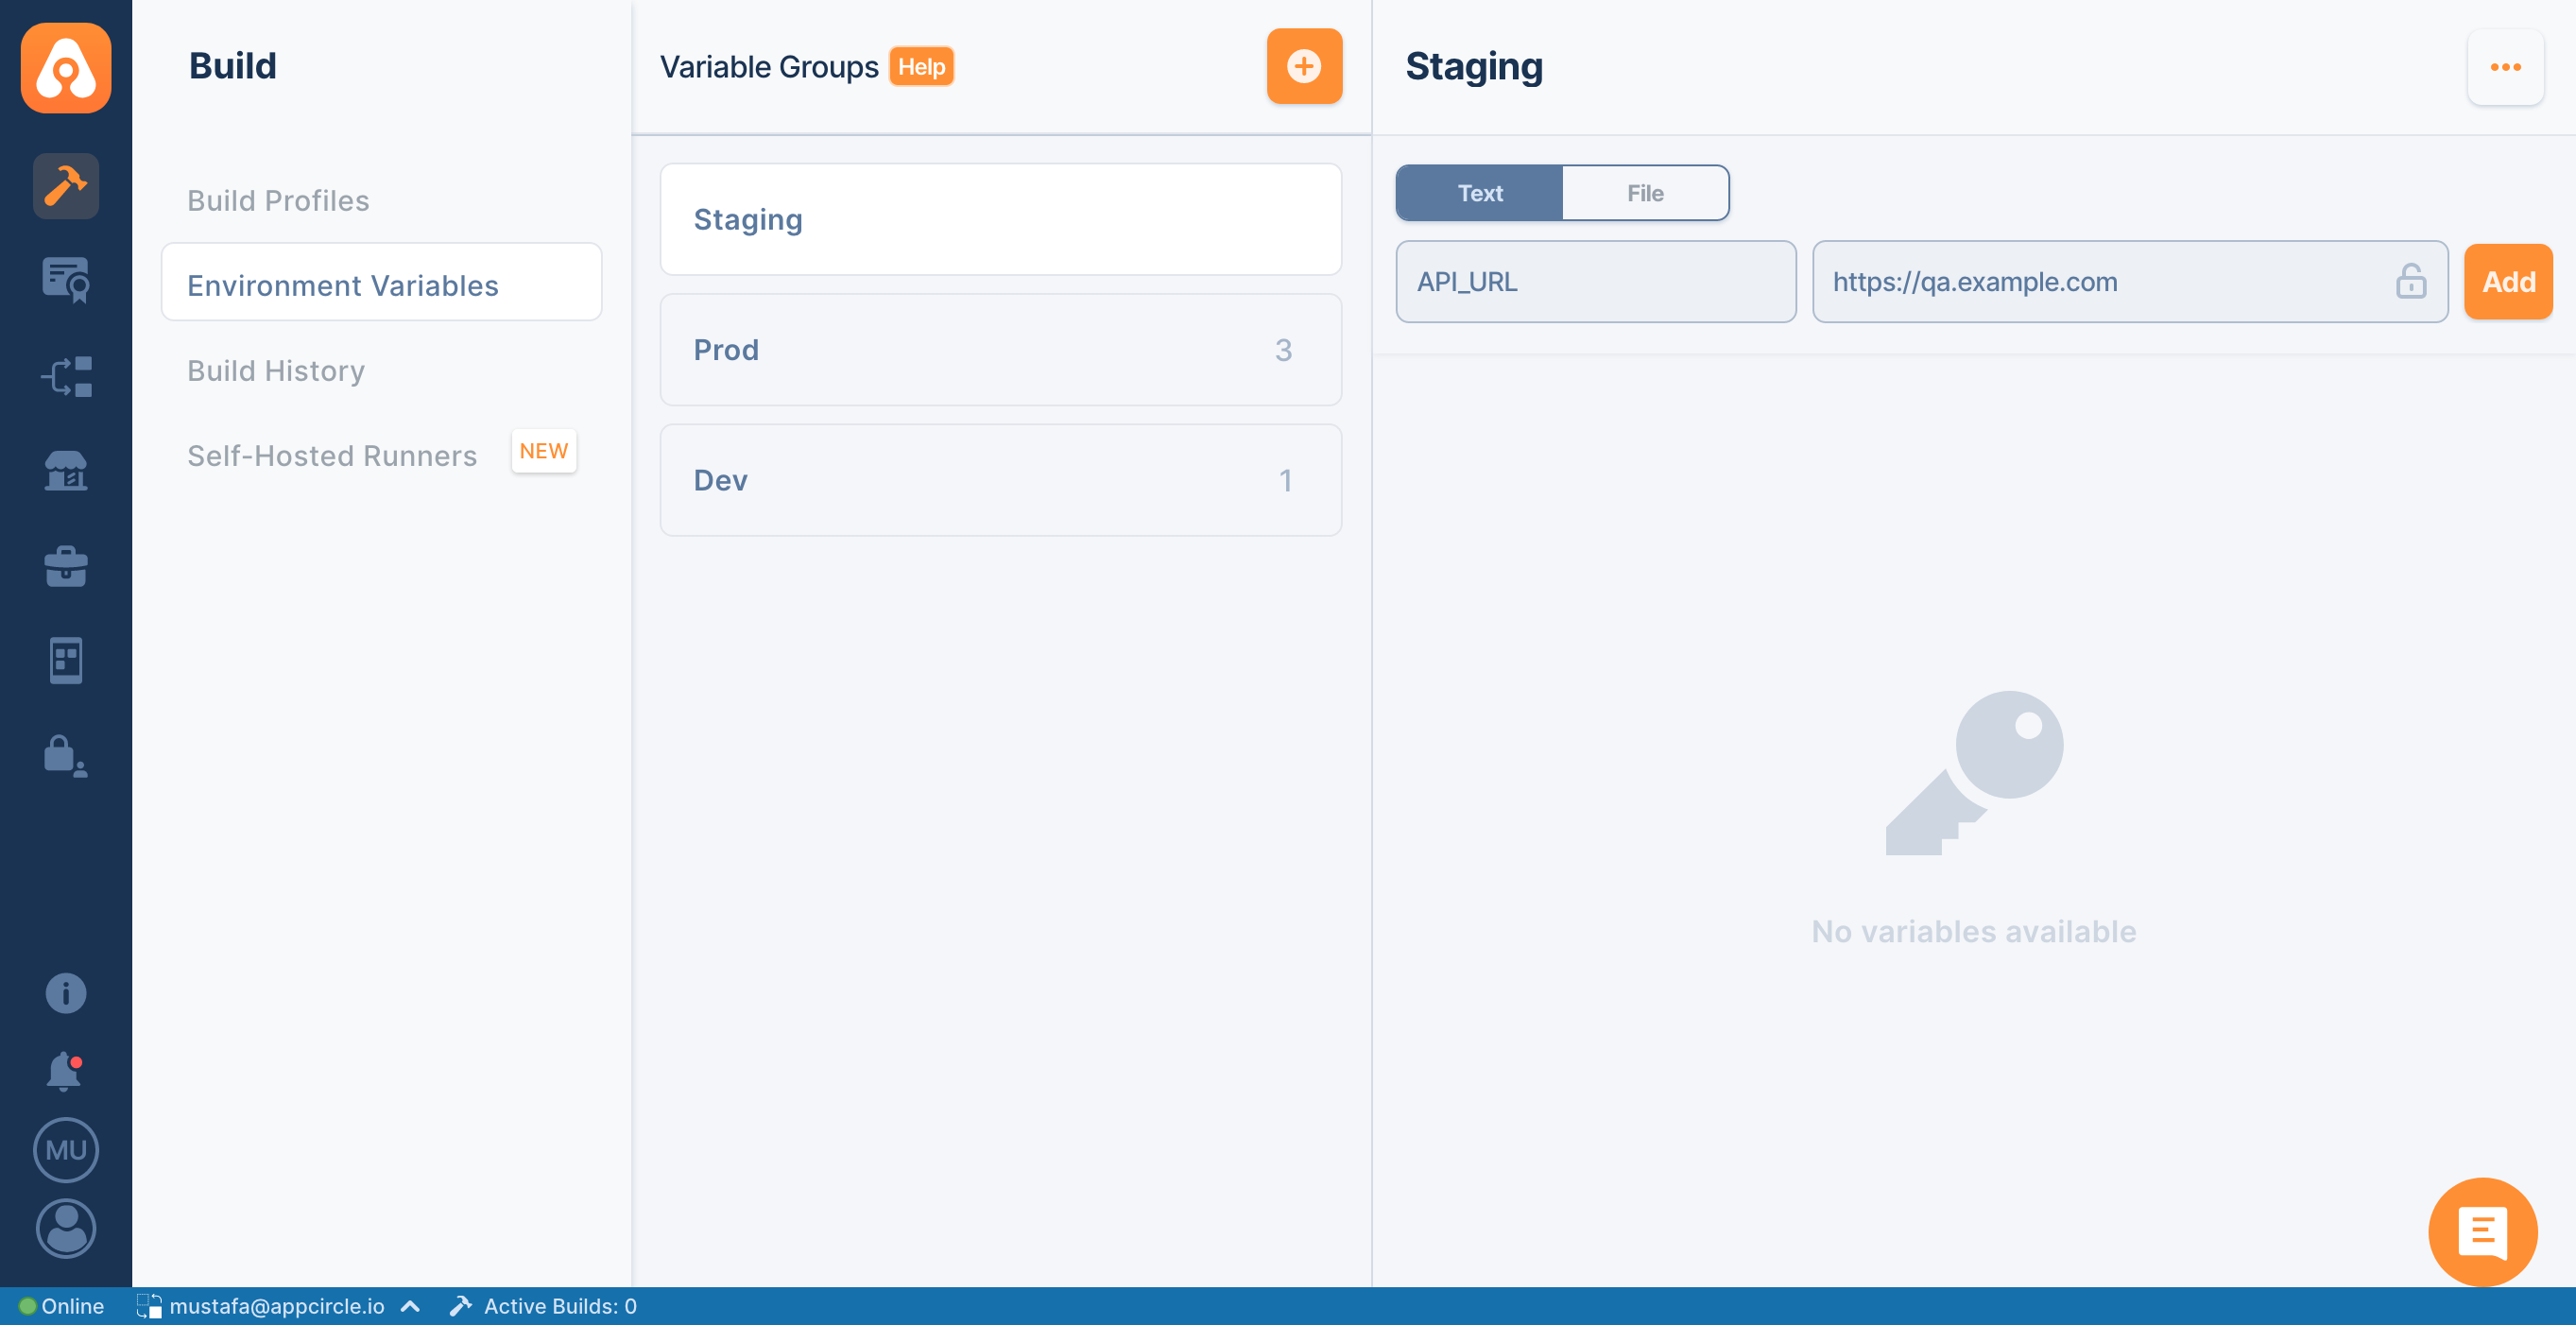Open the briefcase icon in the sidebar
The image size is (2576, 1325).
pos(66,566)
